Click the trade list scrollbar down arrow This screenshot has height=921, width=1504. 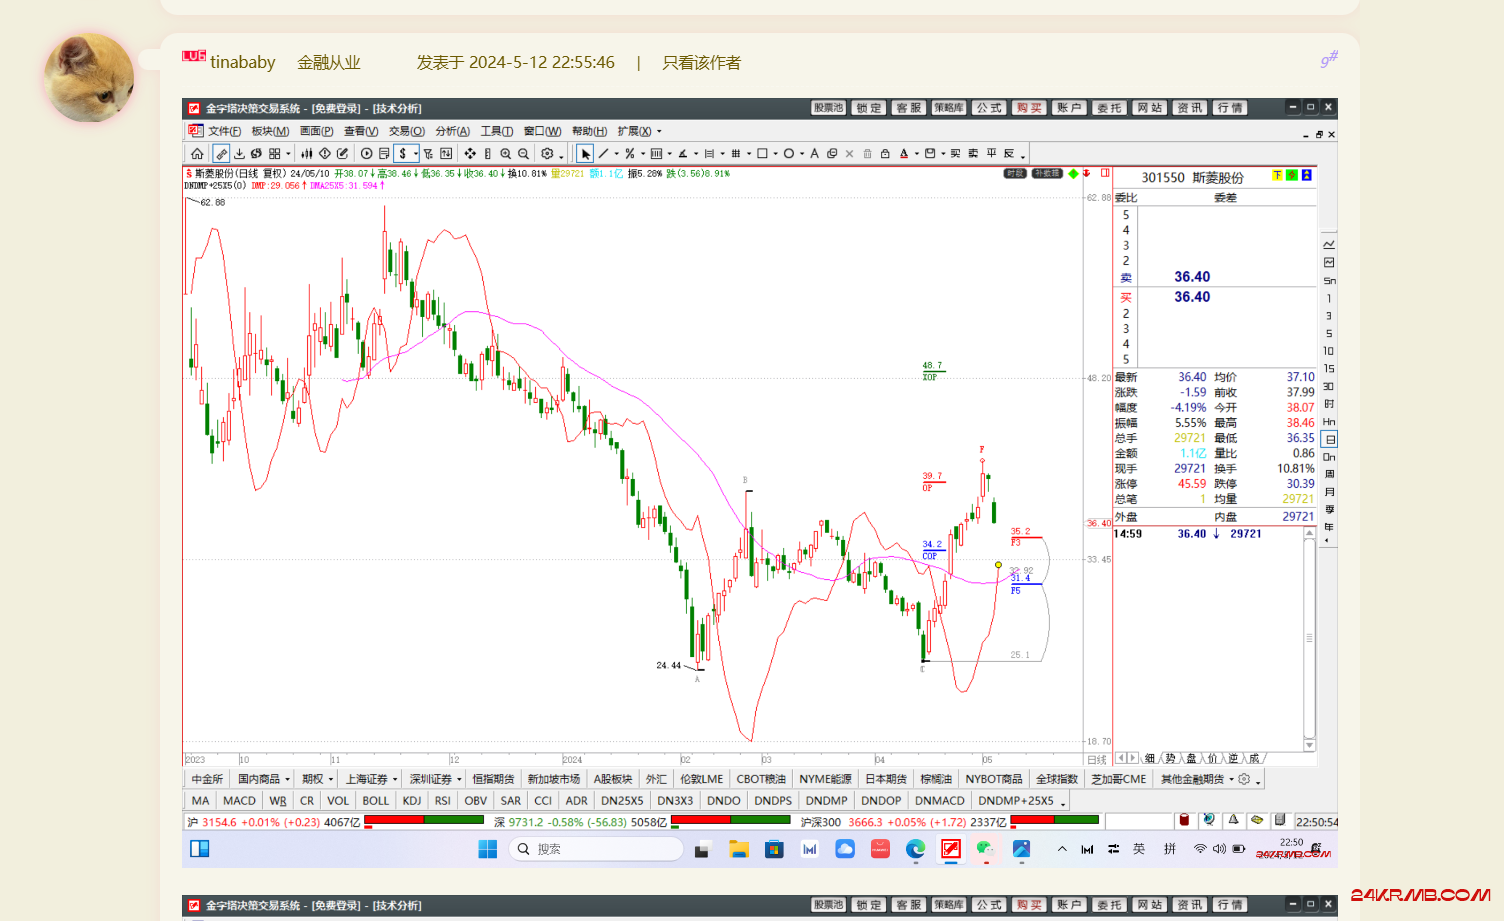(1309, 745)
